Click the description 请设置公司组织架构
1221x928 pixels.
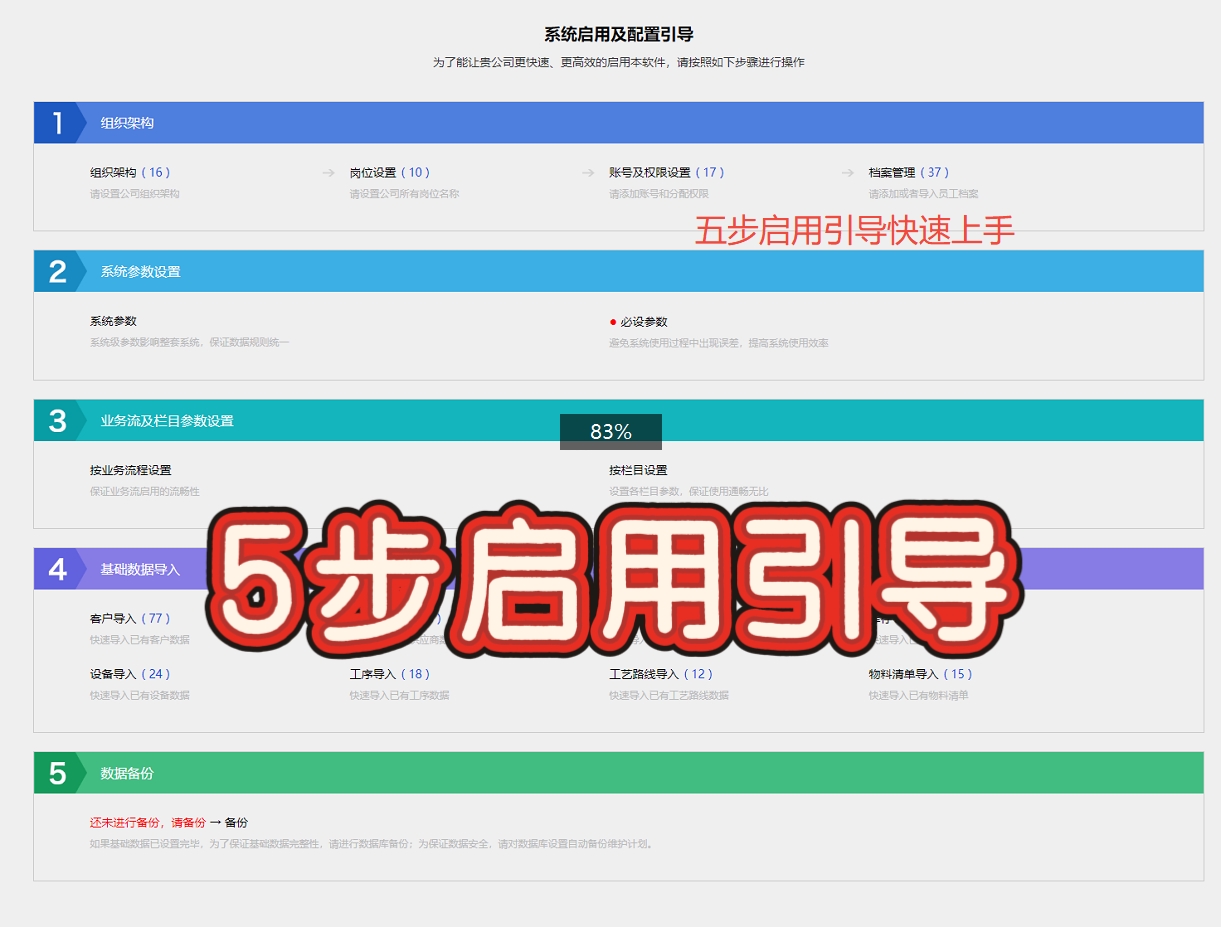click(135, 194)
